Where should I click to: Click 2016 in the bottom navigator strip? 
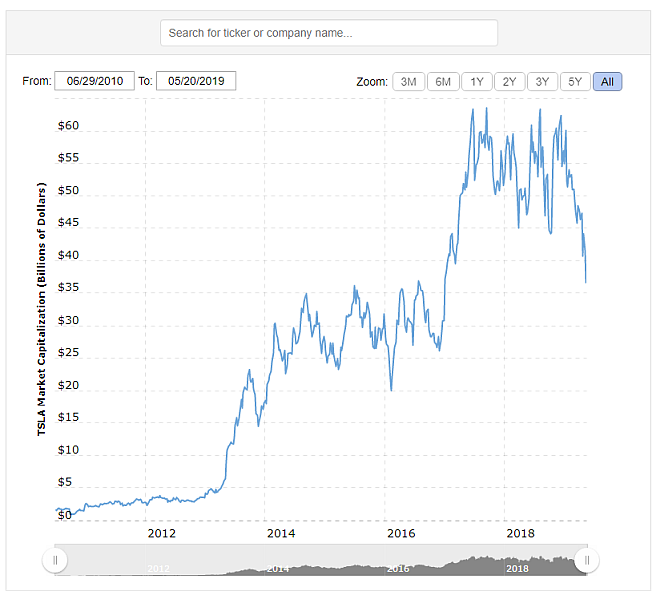point(398,568)
